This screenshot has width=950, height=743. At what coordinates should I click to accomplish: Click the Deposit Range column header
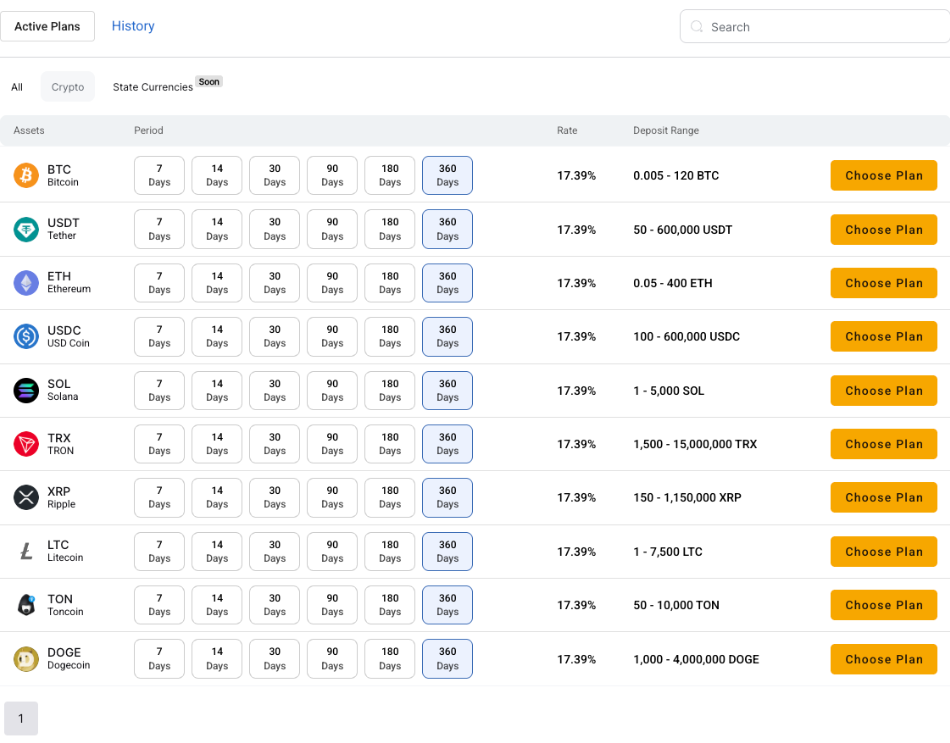(666, 130)
